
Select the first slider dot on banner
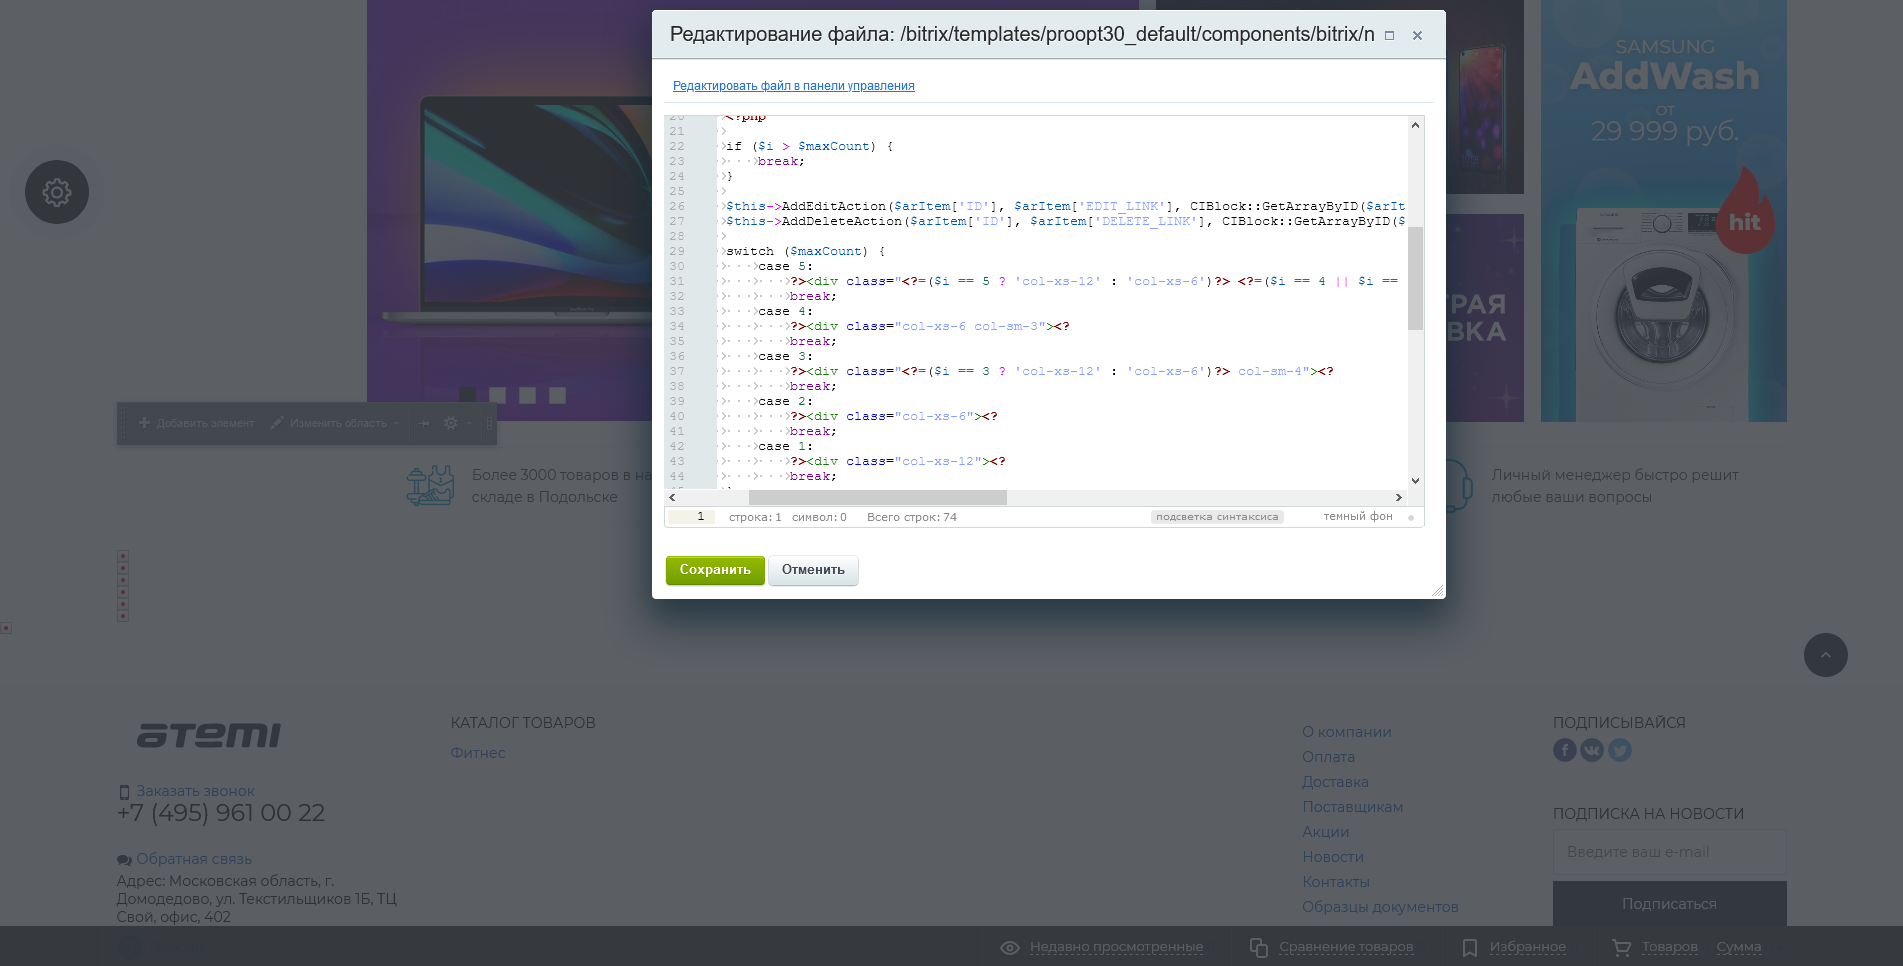click(467, 395)
